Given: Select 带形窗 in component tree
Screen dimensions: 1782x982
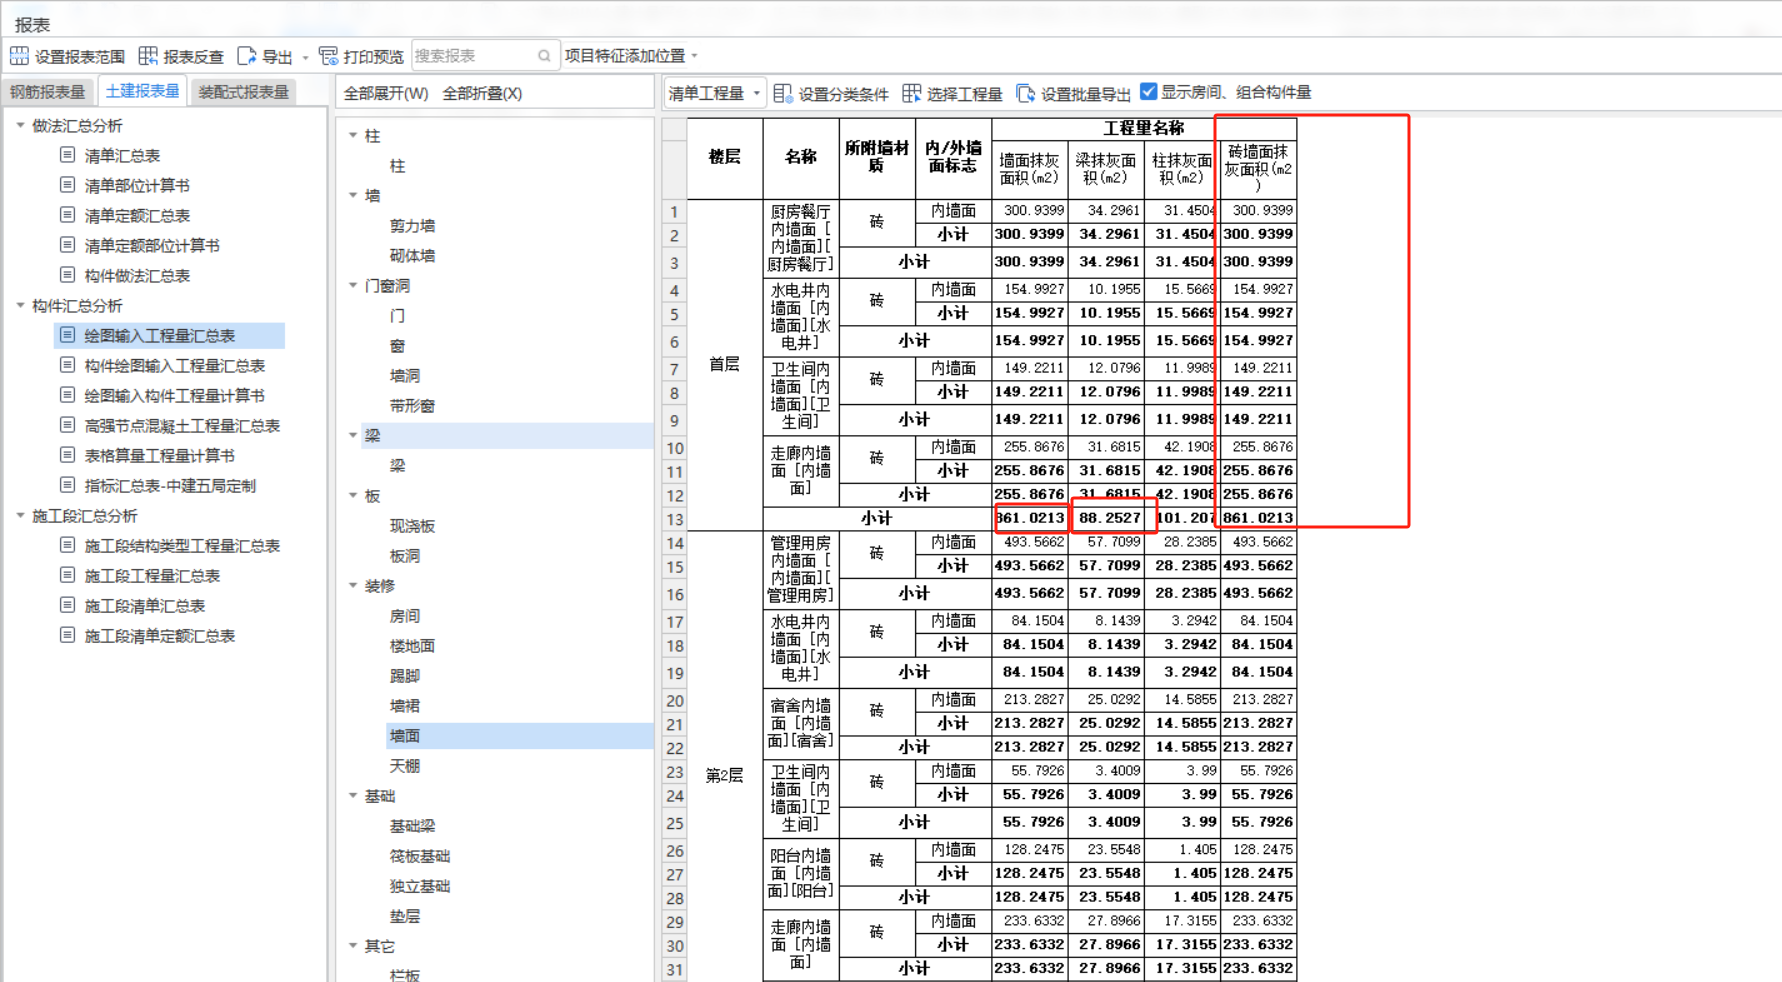Looking at the screenshot, I should [412, 406].
